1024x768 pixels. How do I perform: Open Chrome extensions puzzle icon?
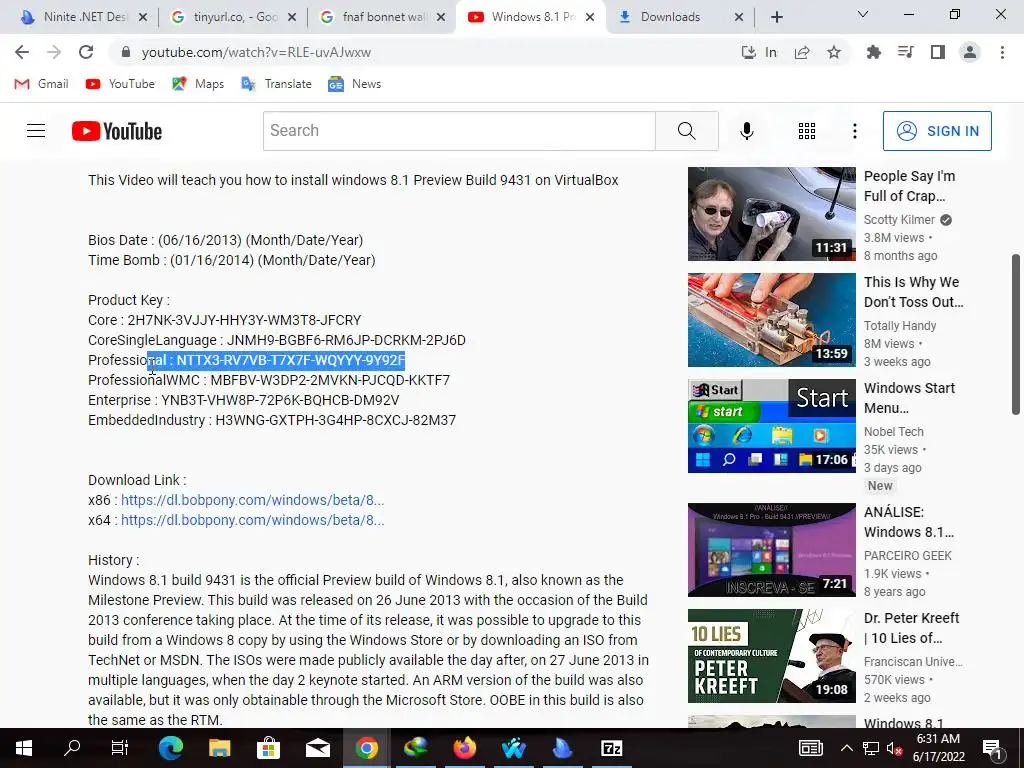tap(873, 52)
